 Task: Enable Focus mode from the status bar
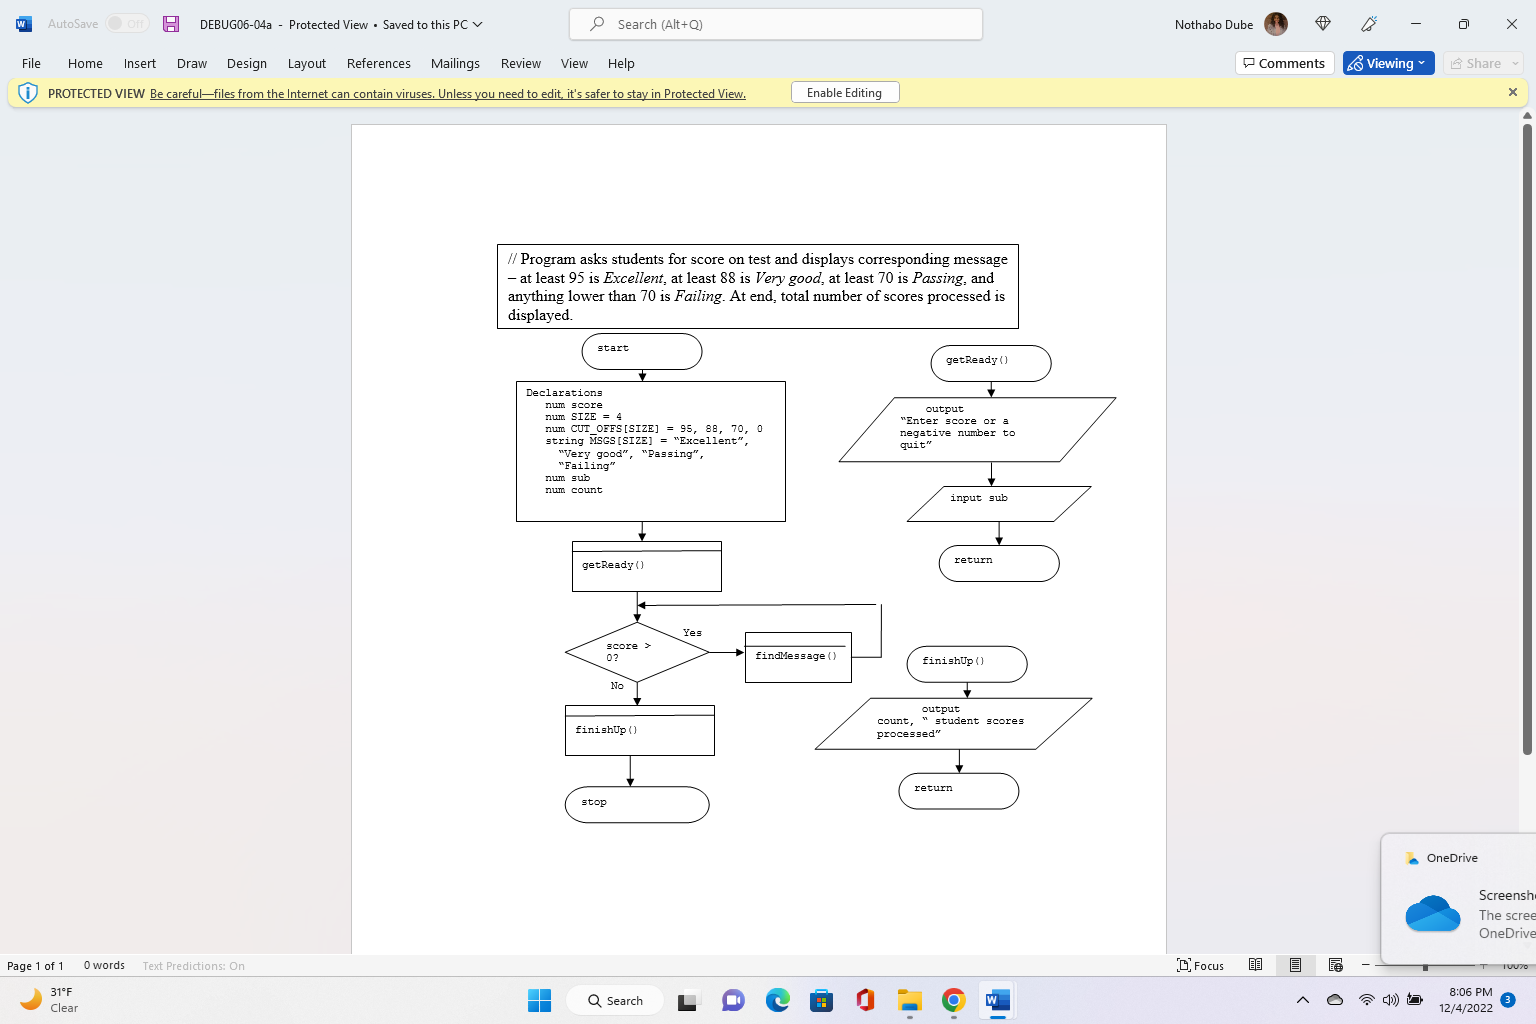pos(1201,965)
